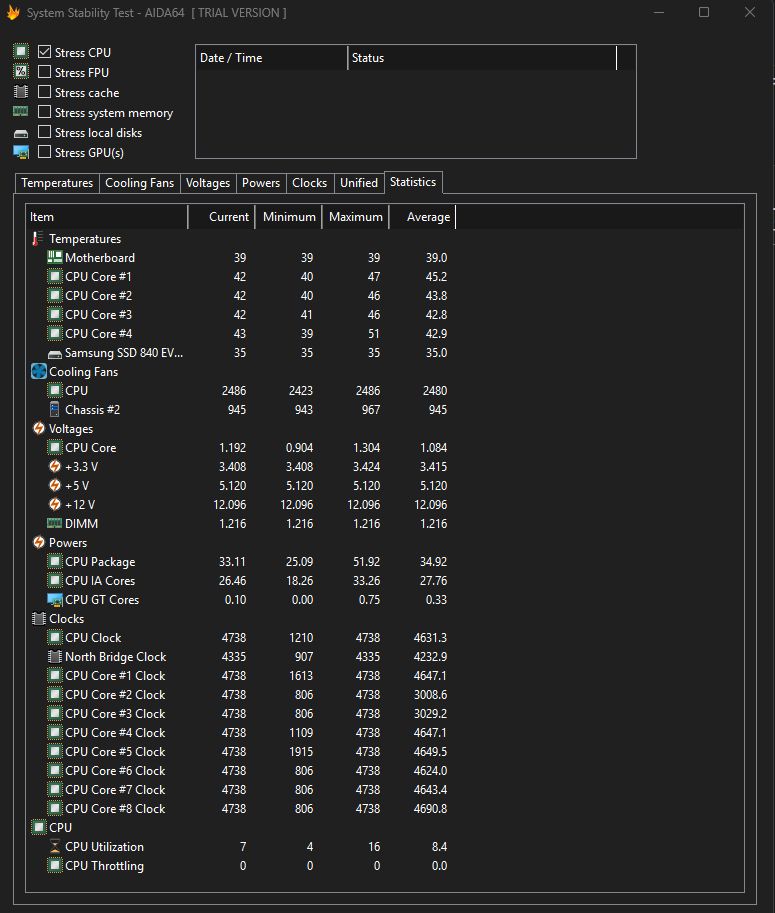Enable the Stress FPU checkbox

[45, 72]
